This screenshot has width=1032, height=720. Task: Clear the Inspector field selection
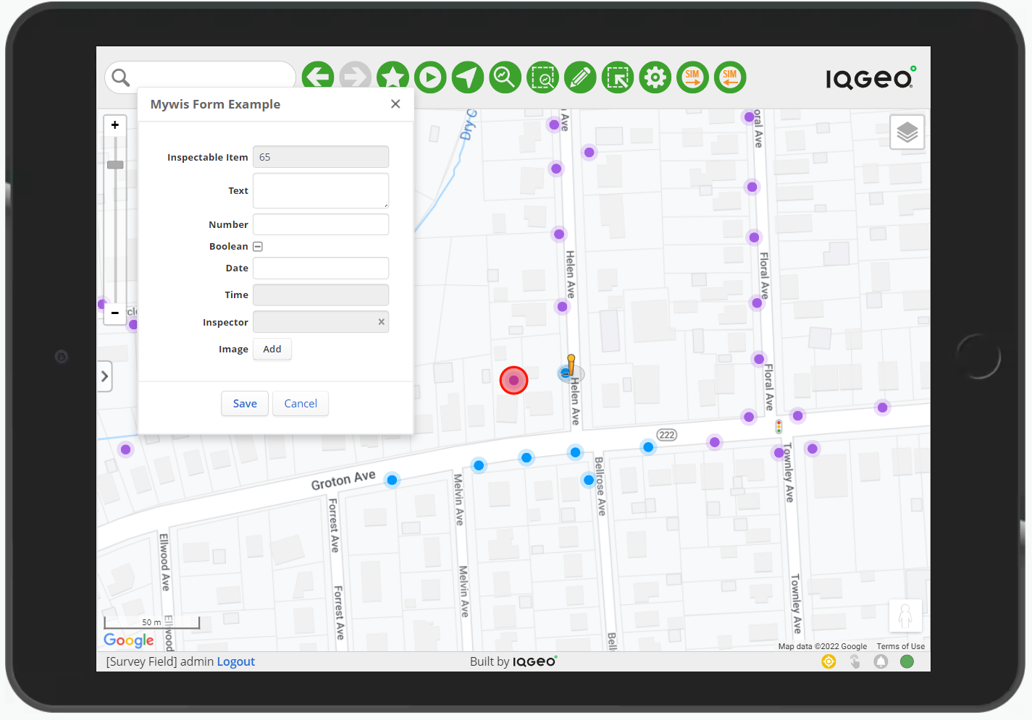[x=381, y=322]
